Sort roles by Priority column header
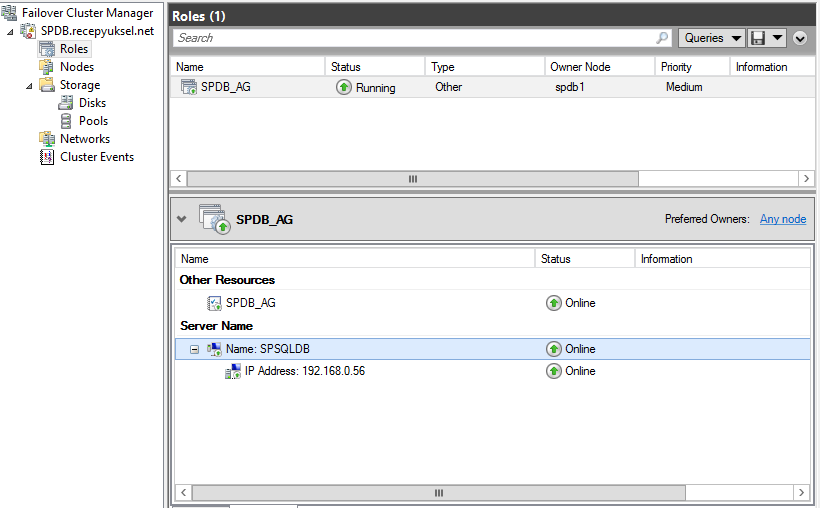820x508 pixels. [x=692, y=67]
